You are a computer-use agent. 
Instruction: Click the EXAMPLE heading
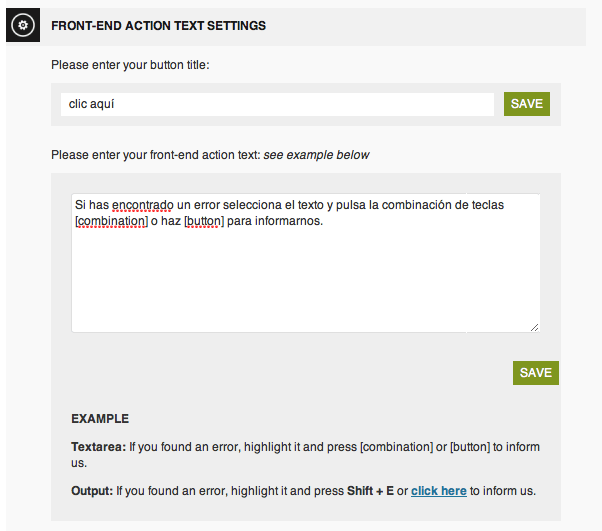pos(100,419)
